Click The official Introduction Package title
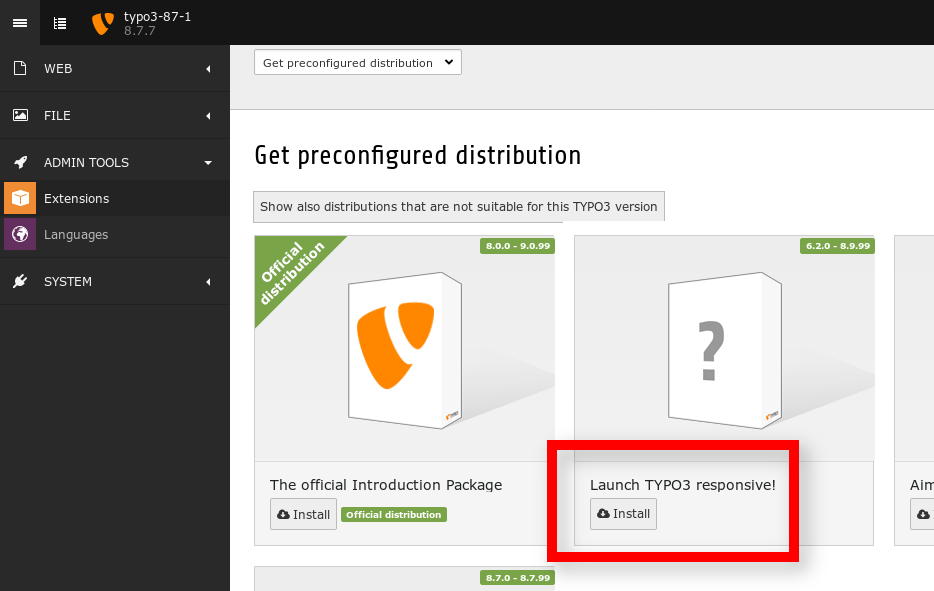 [x=386, y=485]
